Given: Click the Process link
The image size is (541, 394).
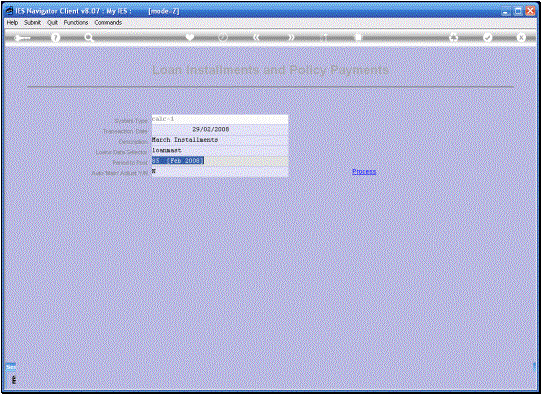Looking at the screenshot, I should [364, 171].
